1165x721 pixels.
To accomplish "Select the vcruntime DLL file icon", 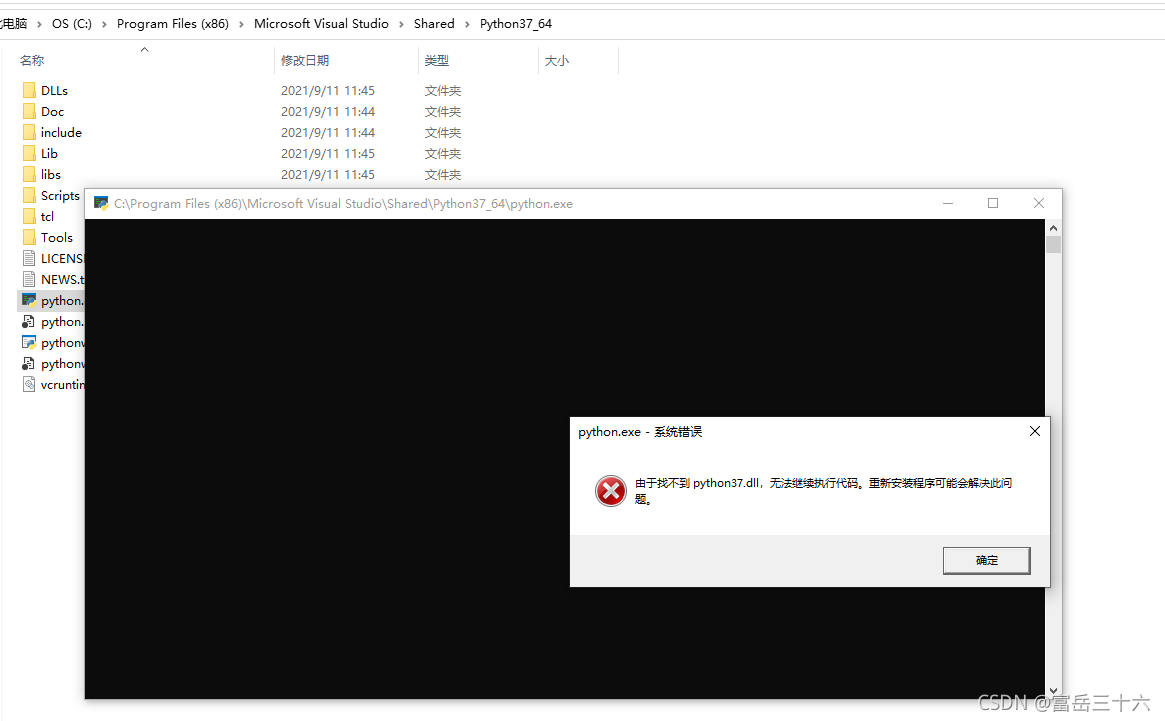I will [29, 384].
